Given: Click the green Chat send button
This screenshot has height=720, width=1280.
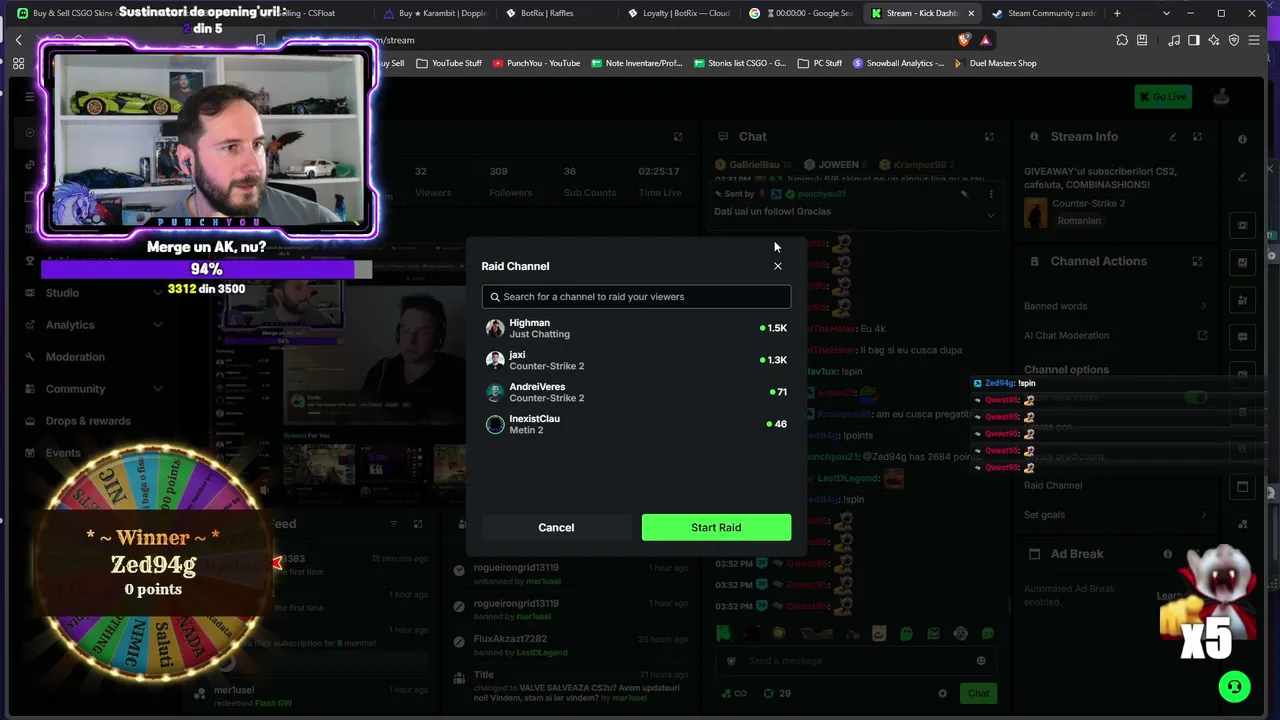Looking at the screenshot, I should (x=978, y=693).
